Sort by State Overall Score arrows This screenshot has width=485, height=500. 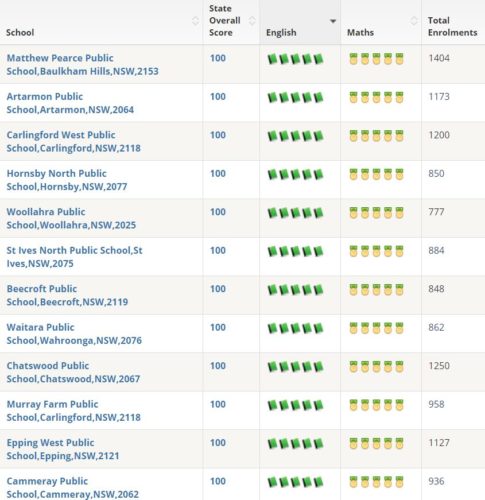pos(252,21)
